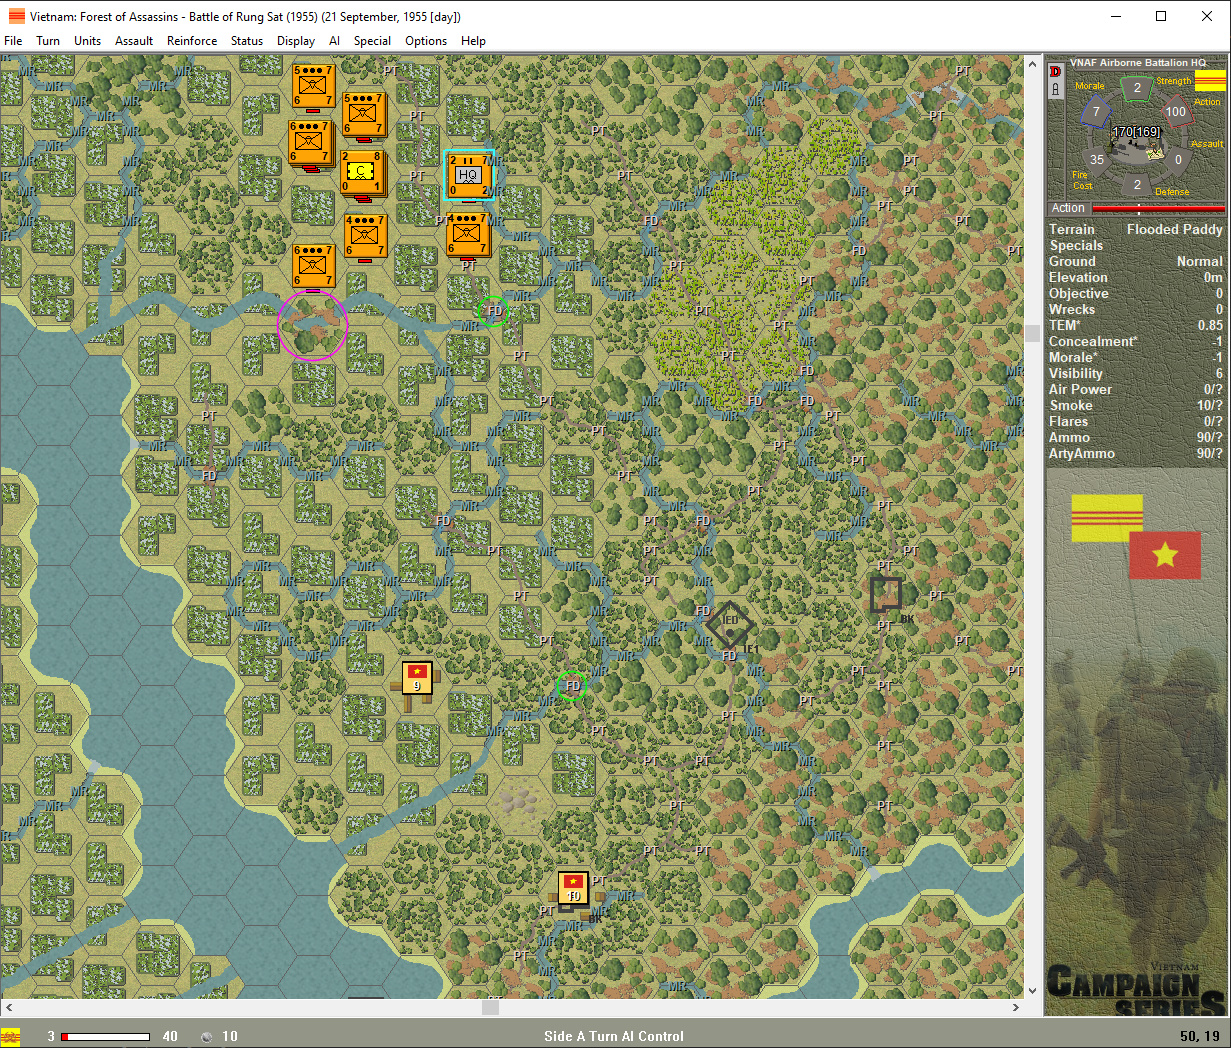
Task: Click the large South Vietnam flag in side panel
Action: pos(1107,518)
